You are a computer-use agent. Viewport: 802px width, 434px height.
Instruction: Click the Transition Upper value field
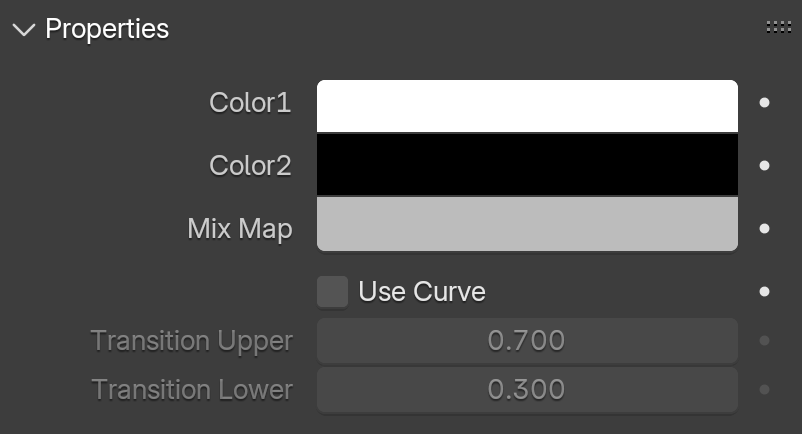point(527,340)
